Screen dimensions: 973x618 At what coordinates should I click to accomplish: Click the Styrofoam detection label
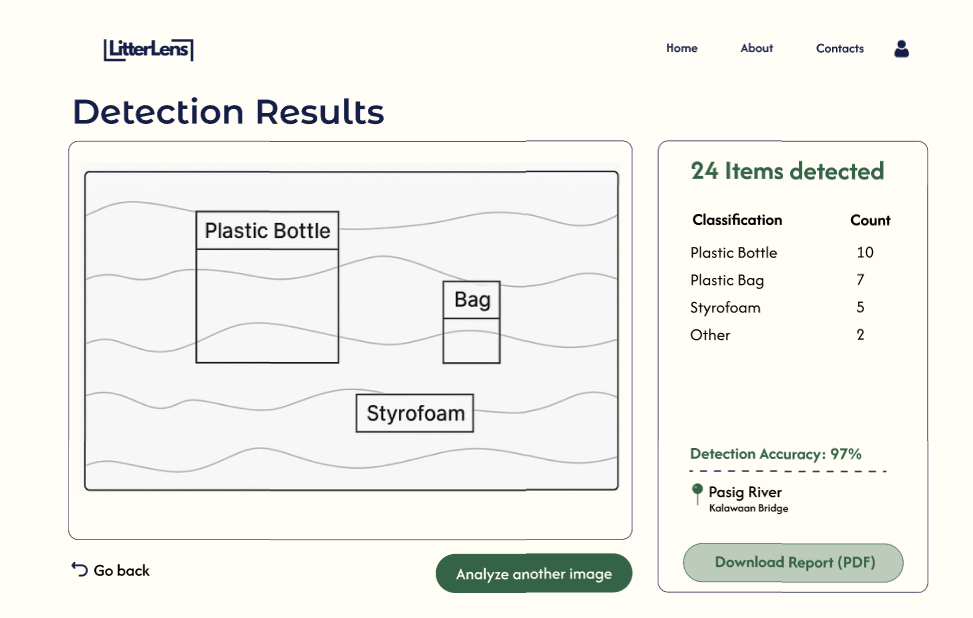(x=415, y=413)
